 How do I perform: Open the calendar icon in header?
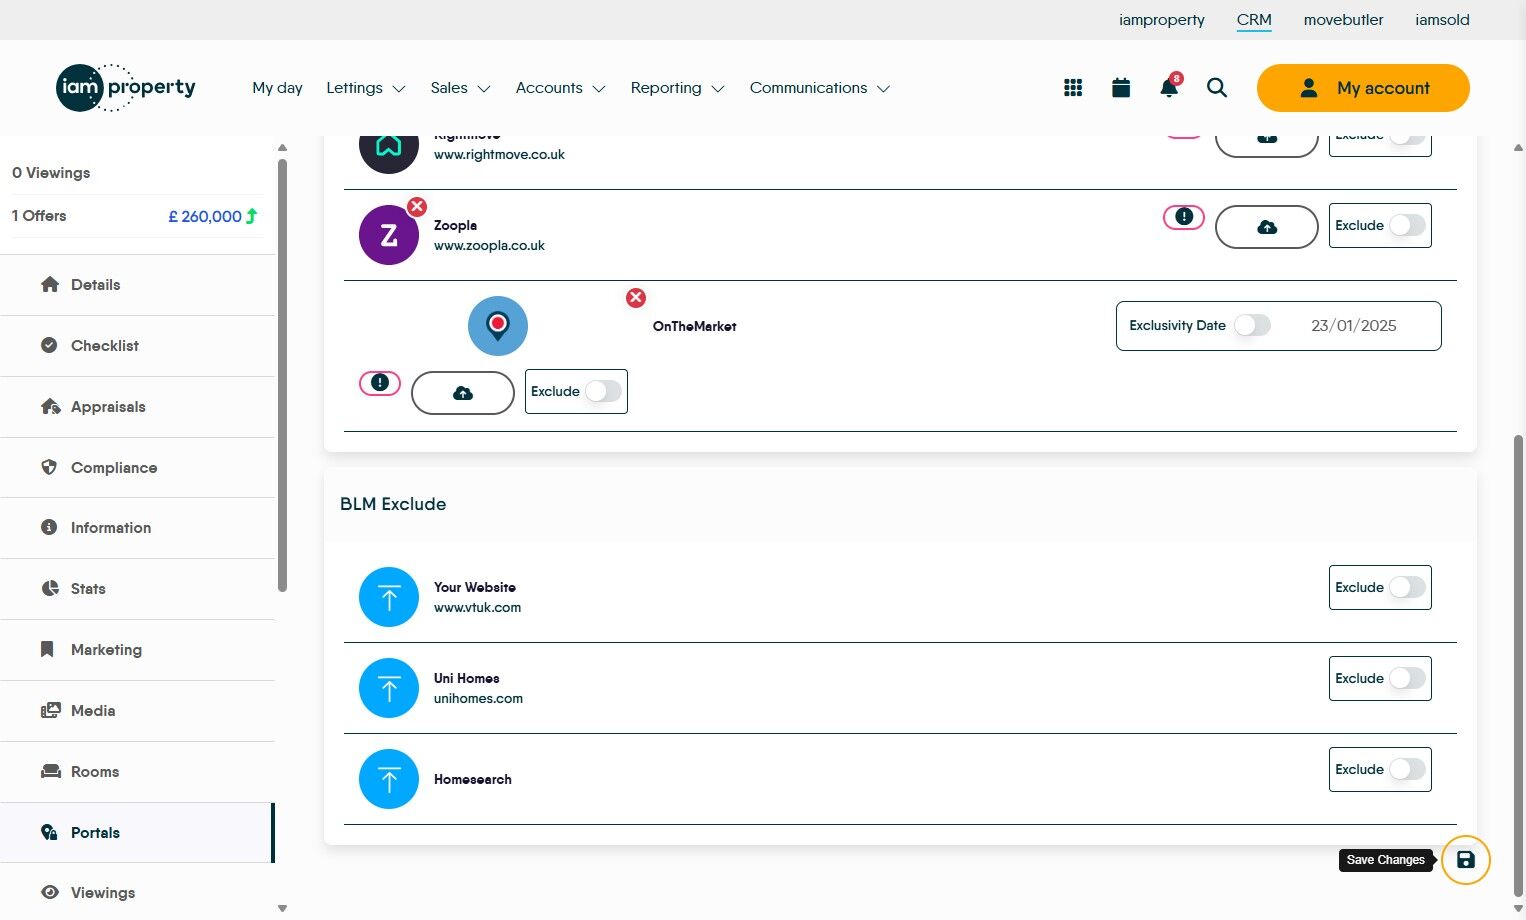(1121, 88)
